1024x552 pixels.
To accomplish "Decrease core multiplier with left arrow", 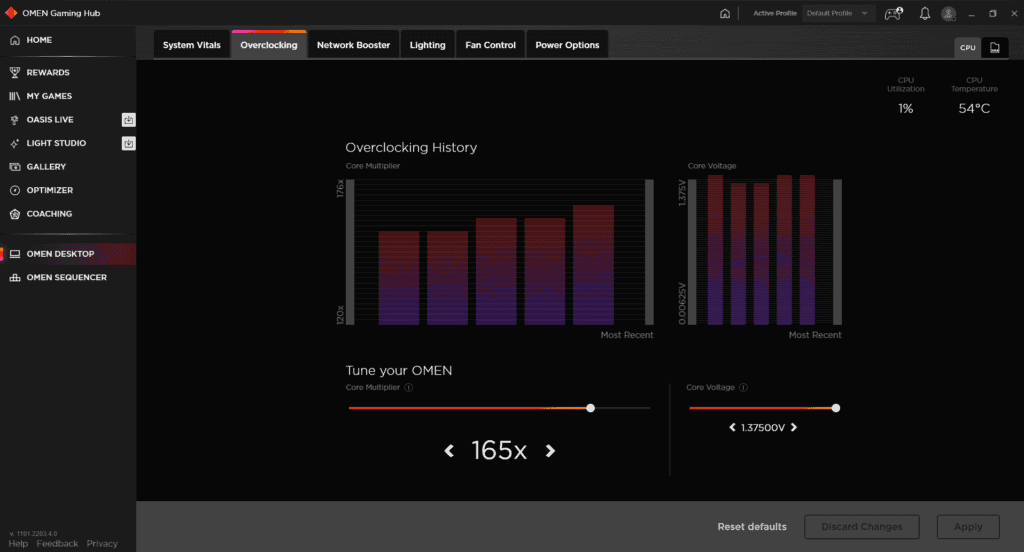I will 449,451.
